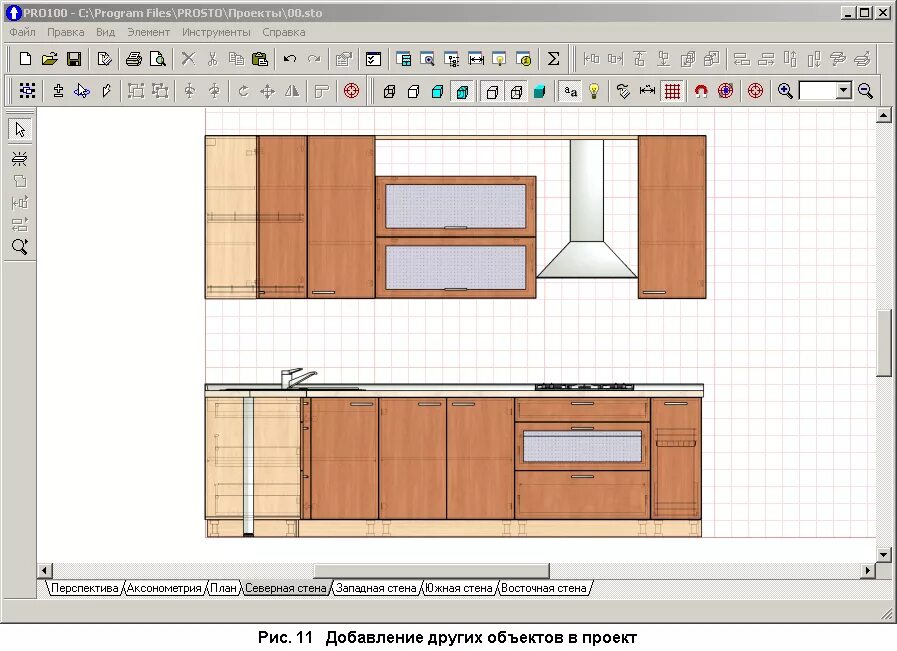Click the vertical scrollbar down arrow
The height and width of the screenshot is (651, 897).
coord(884,554)
